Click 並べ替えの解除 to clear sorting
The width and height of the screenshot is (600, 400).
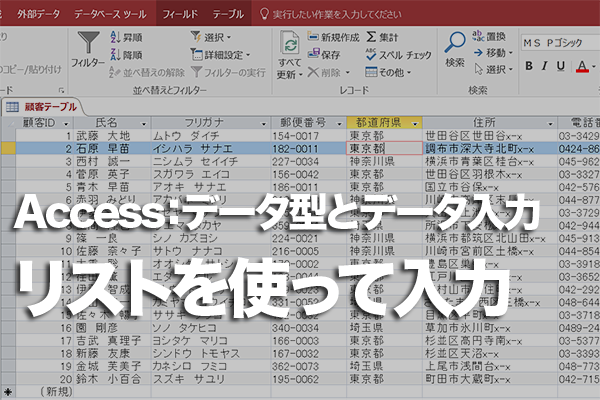point(147,72)
